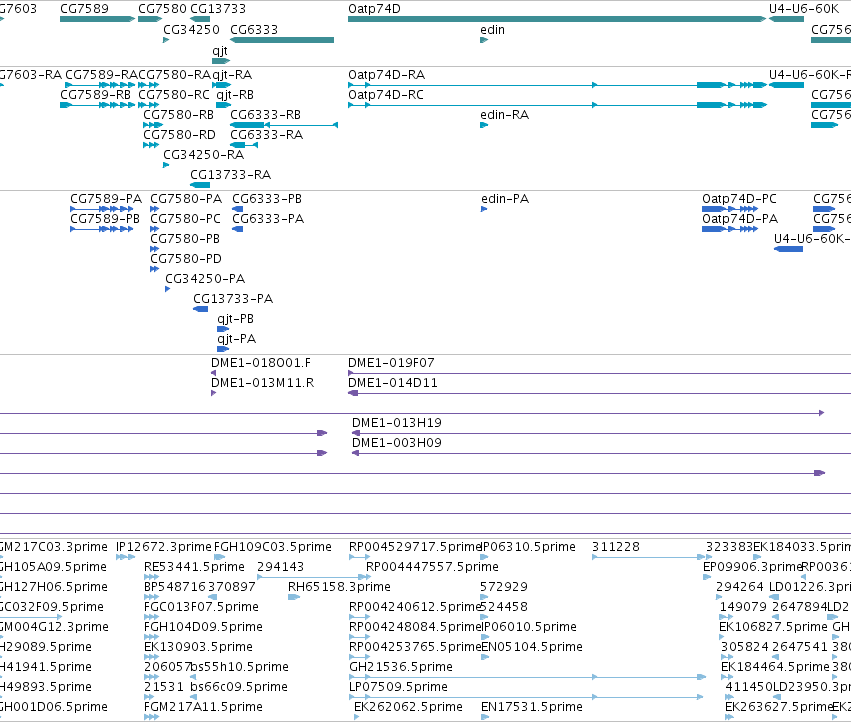Click the CG7589-RA transcript label
The height and width of the screenshot is (722, 851).
click(101, 74)
